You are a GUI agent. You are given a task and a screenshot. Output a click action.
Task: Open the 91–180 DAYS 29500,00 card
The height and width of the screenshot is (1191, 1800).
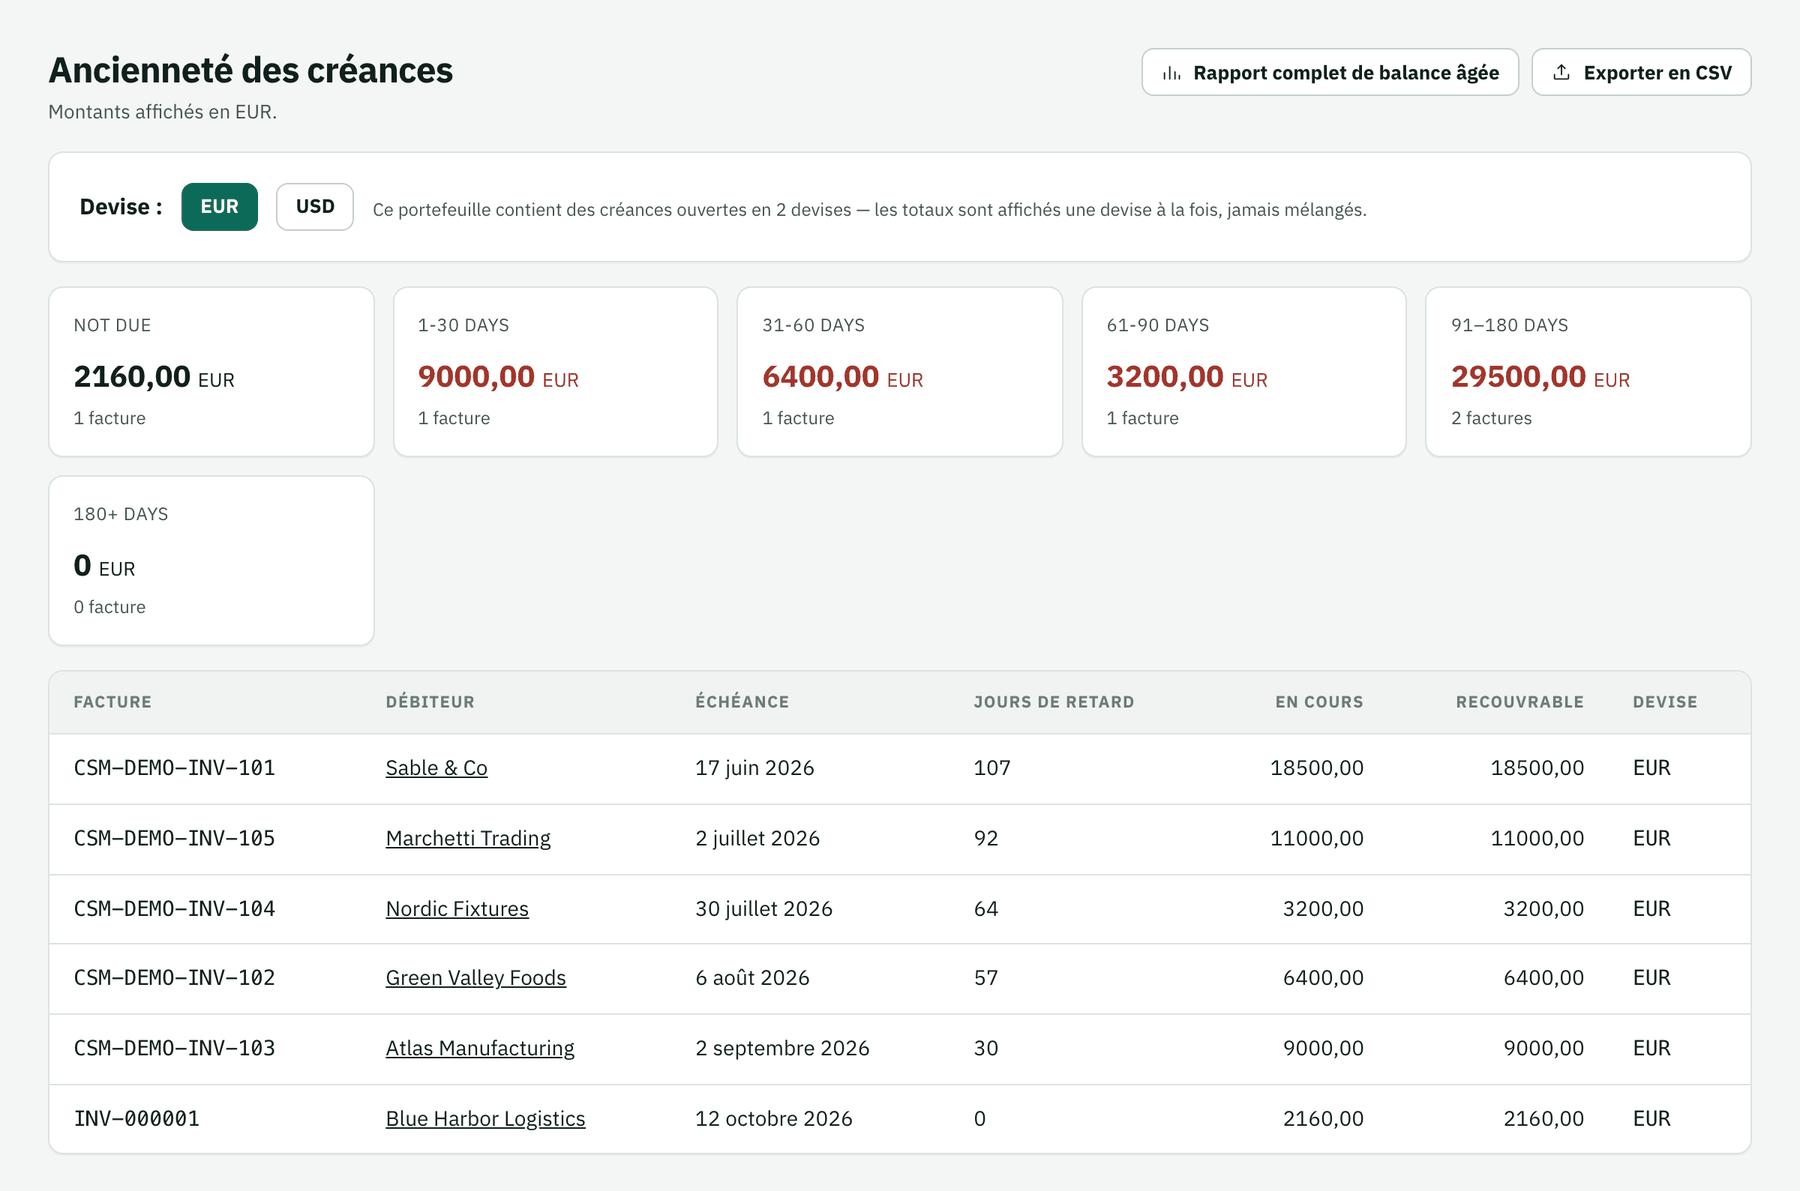coord(1588,372)
